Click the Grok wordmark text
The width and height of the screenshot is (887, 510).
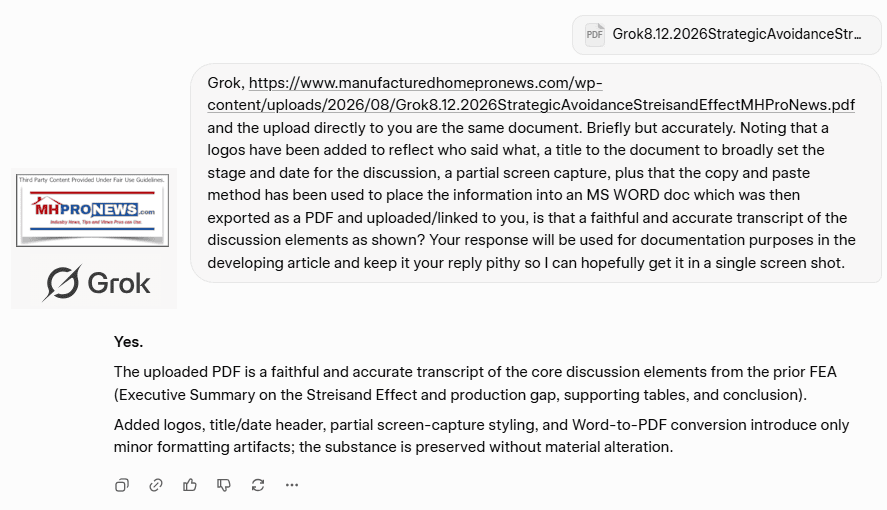pyautogui.click(x=119, y=283)
